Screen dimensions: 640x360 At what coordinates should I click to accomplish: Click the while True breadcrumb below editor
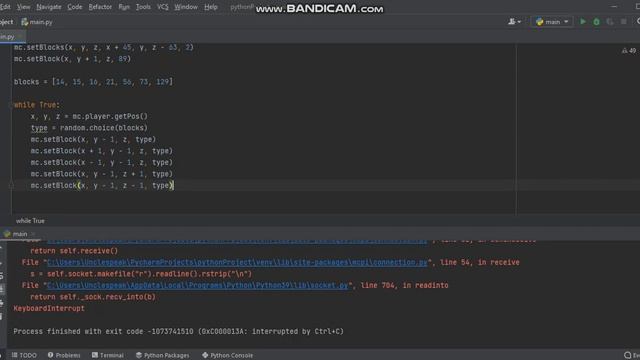pyautogui.click(x=30, y=221)
